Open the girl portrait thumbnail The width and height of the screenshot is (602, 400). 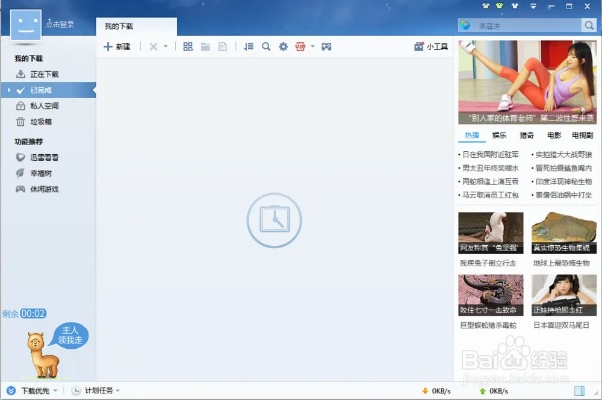click(564, 295)
